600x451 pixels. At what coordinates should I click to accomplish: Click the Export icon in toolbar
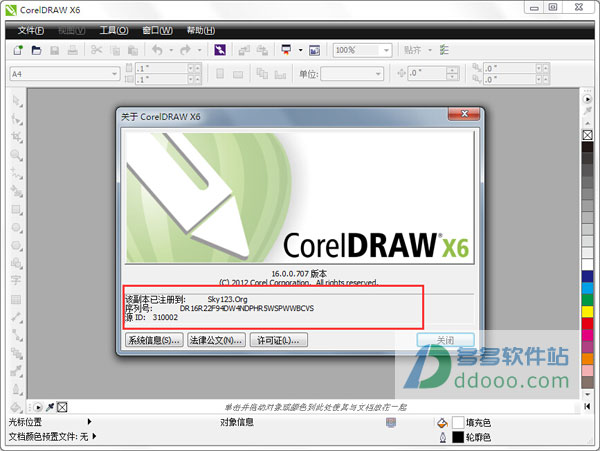262,50
